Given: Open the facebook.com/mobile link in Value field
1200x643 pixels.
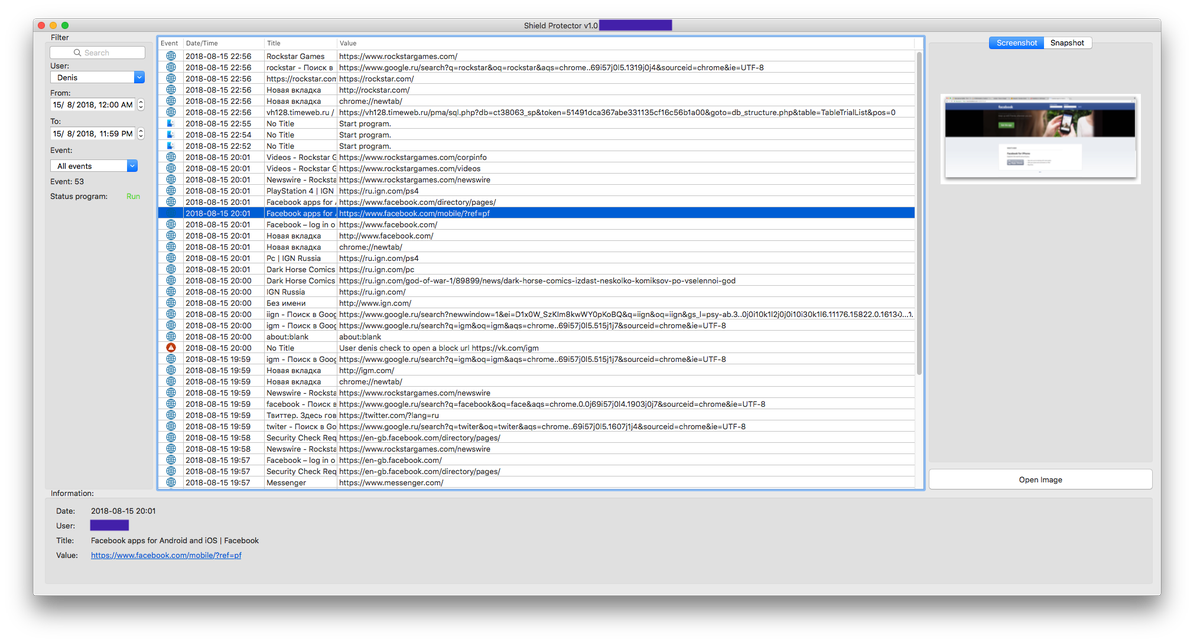Looking at the screenshot, I should (x=165, y=555).
